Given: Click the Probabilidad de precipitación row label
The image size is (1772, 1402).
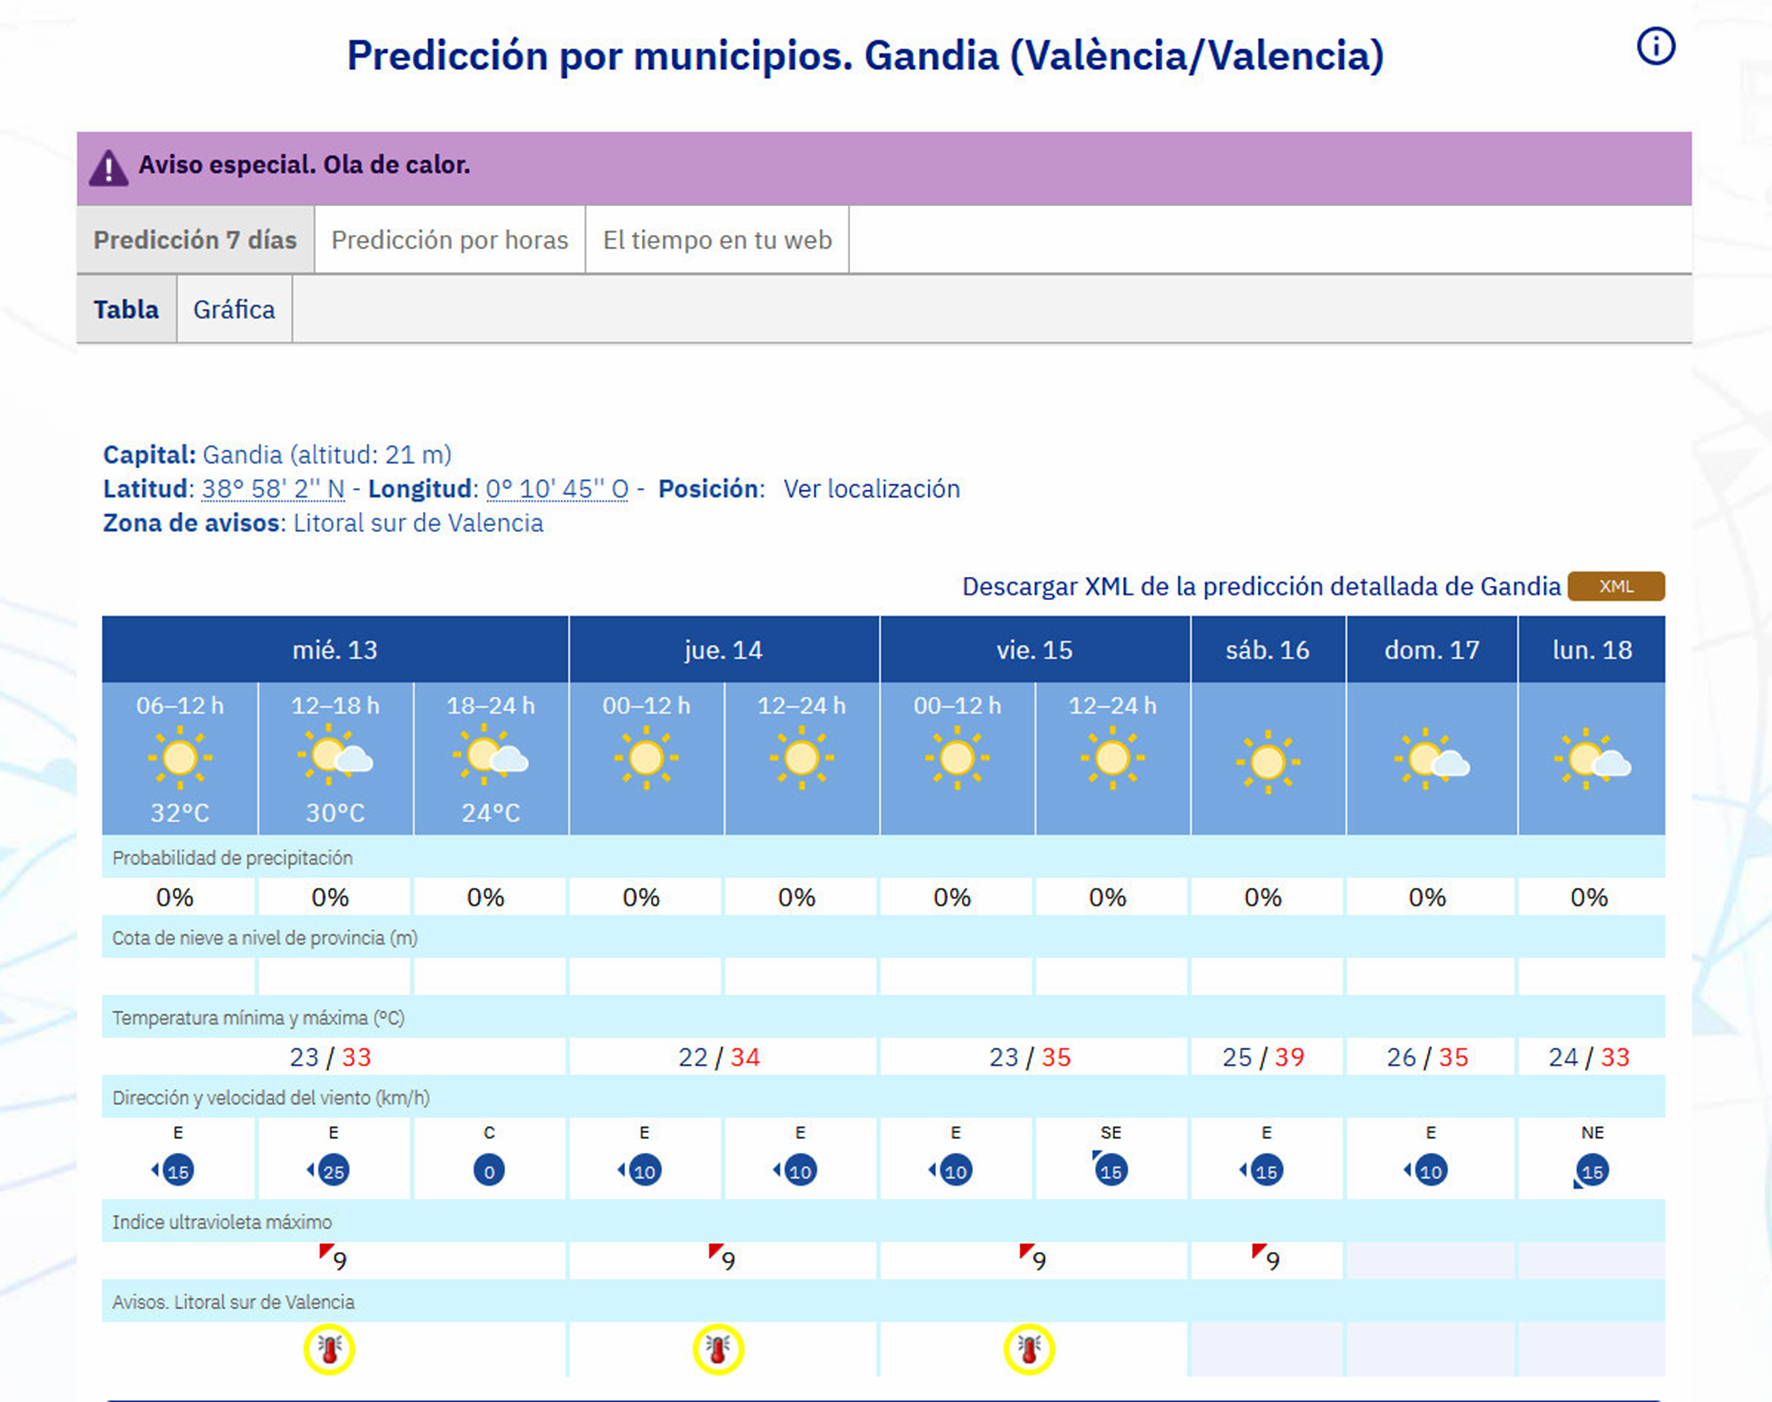Looking at the screenshot, I should 232,858.
